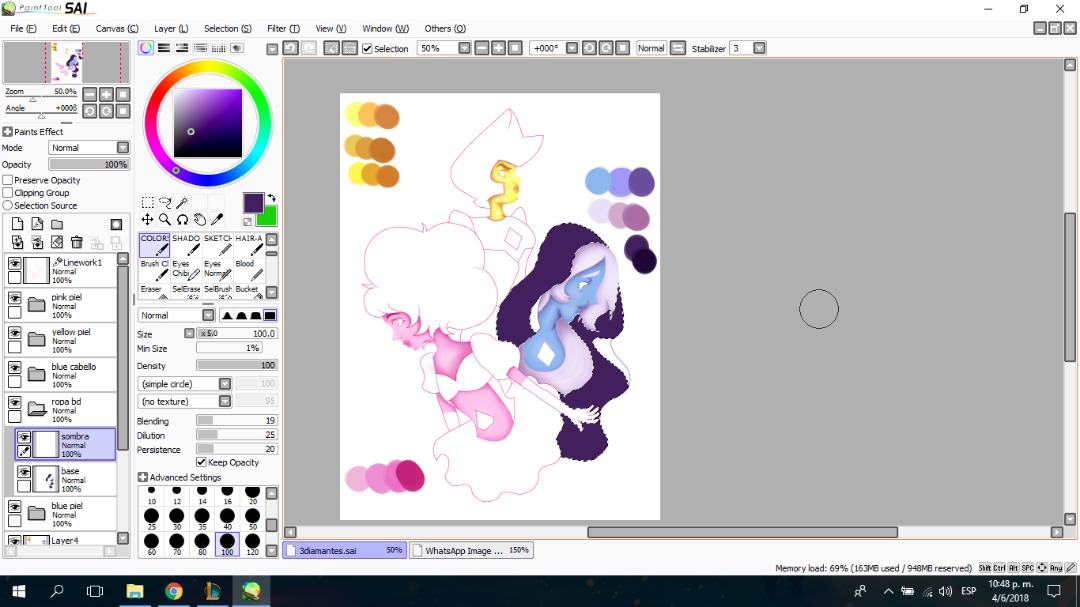This screenshot has height=607, width=1080.
Task: Show the RGB slider panel
Action: (164, 48)
